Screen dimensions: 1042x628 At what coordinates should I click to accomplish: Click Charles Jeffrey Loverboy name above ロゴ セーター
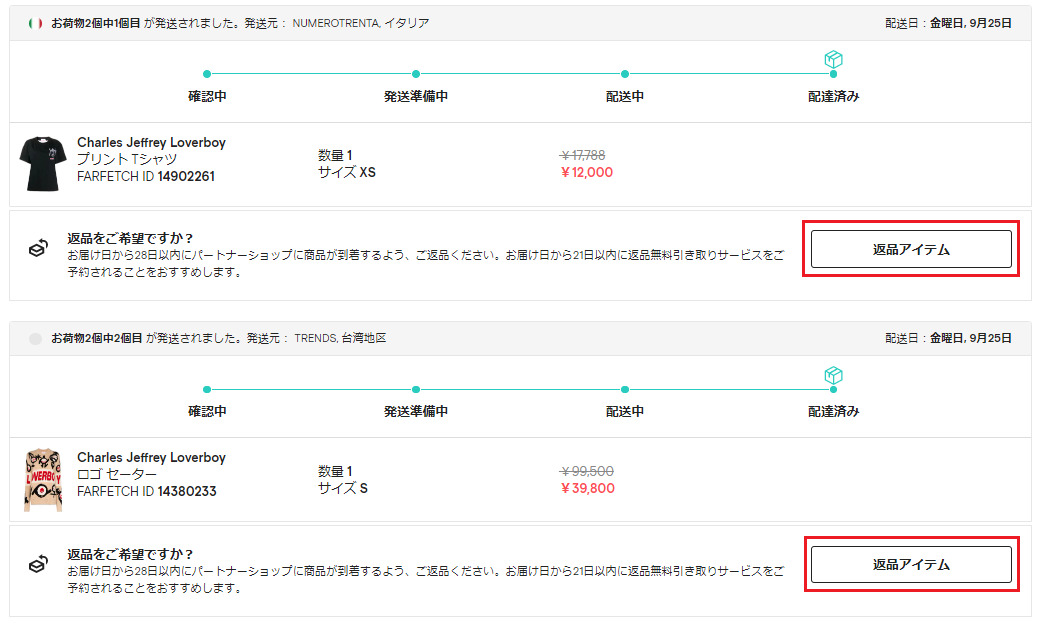click(151, 458)
